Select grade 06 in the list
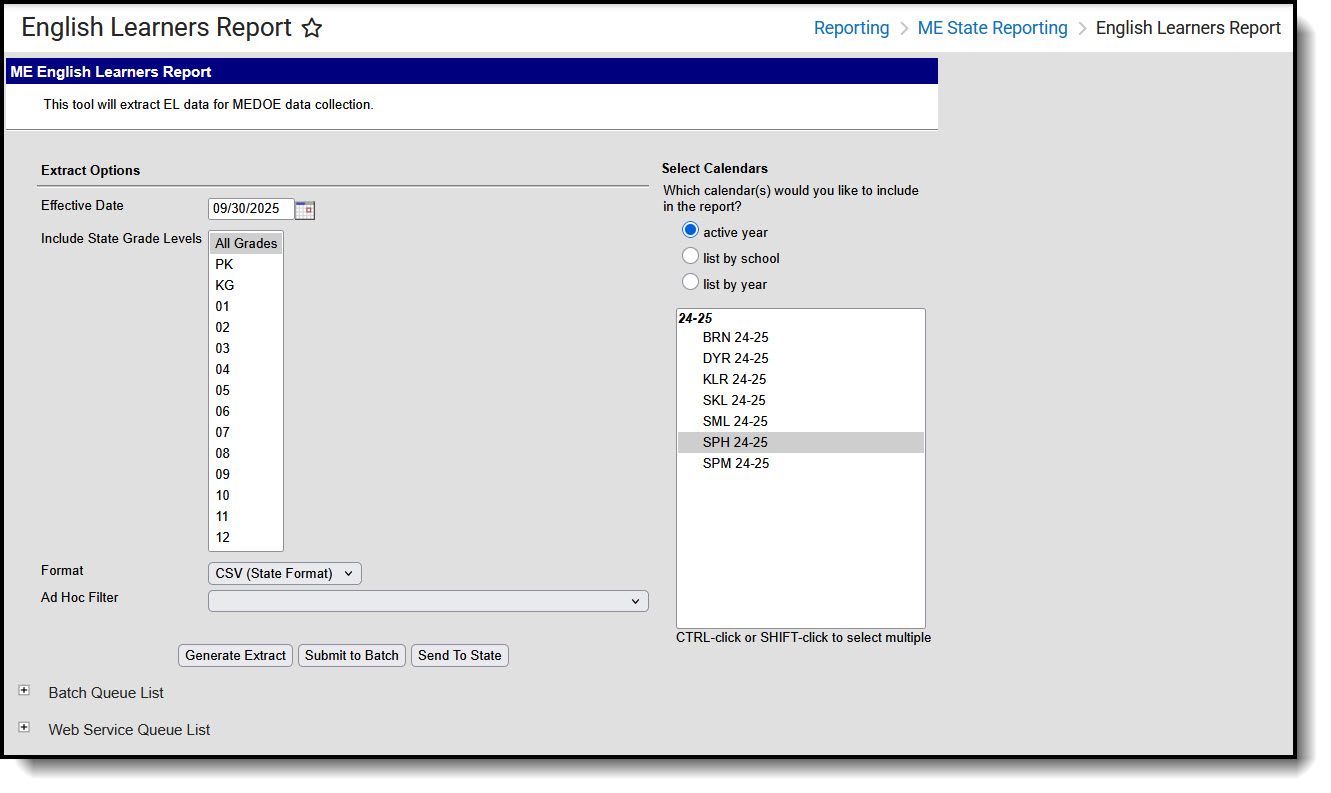 pyautogui.click(x=246, y=411)
